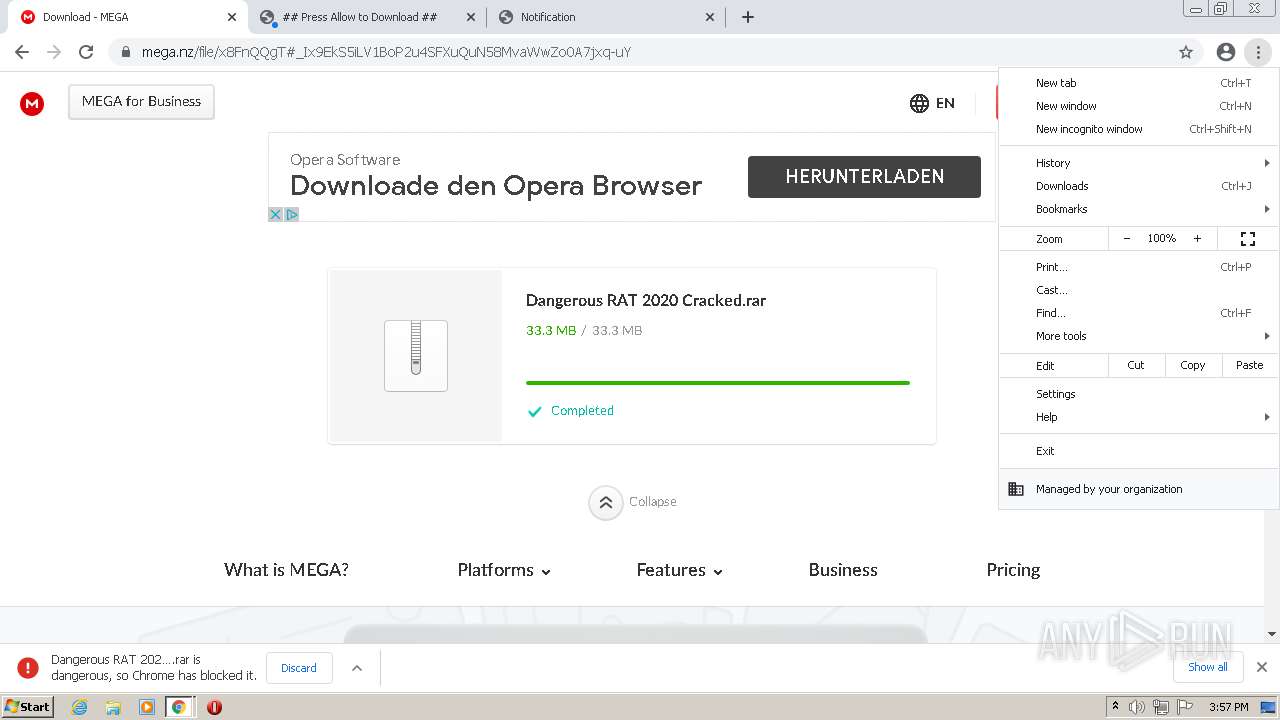
Task: Toggle fullscreen from the Zoom row
Action: 1248,238
